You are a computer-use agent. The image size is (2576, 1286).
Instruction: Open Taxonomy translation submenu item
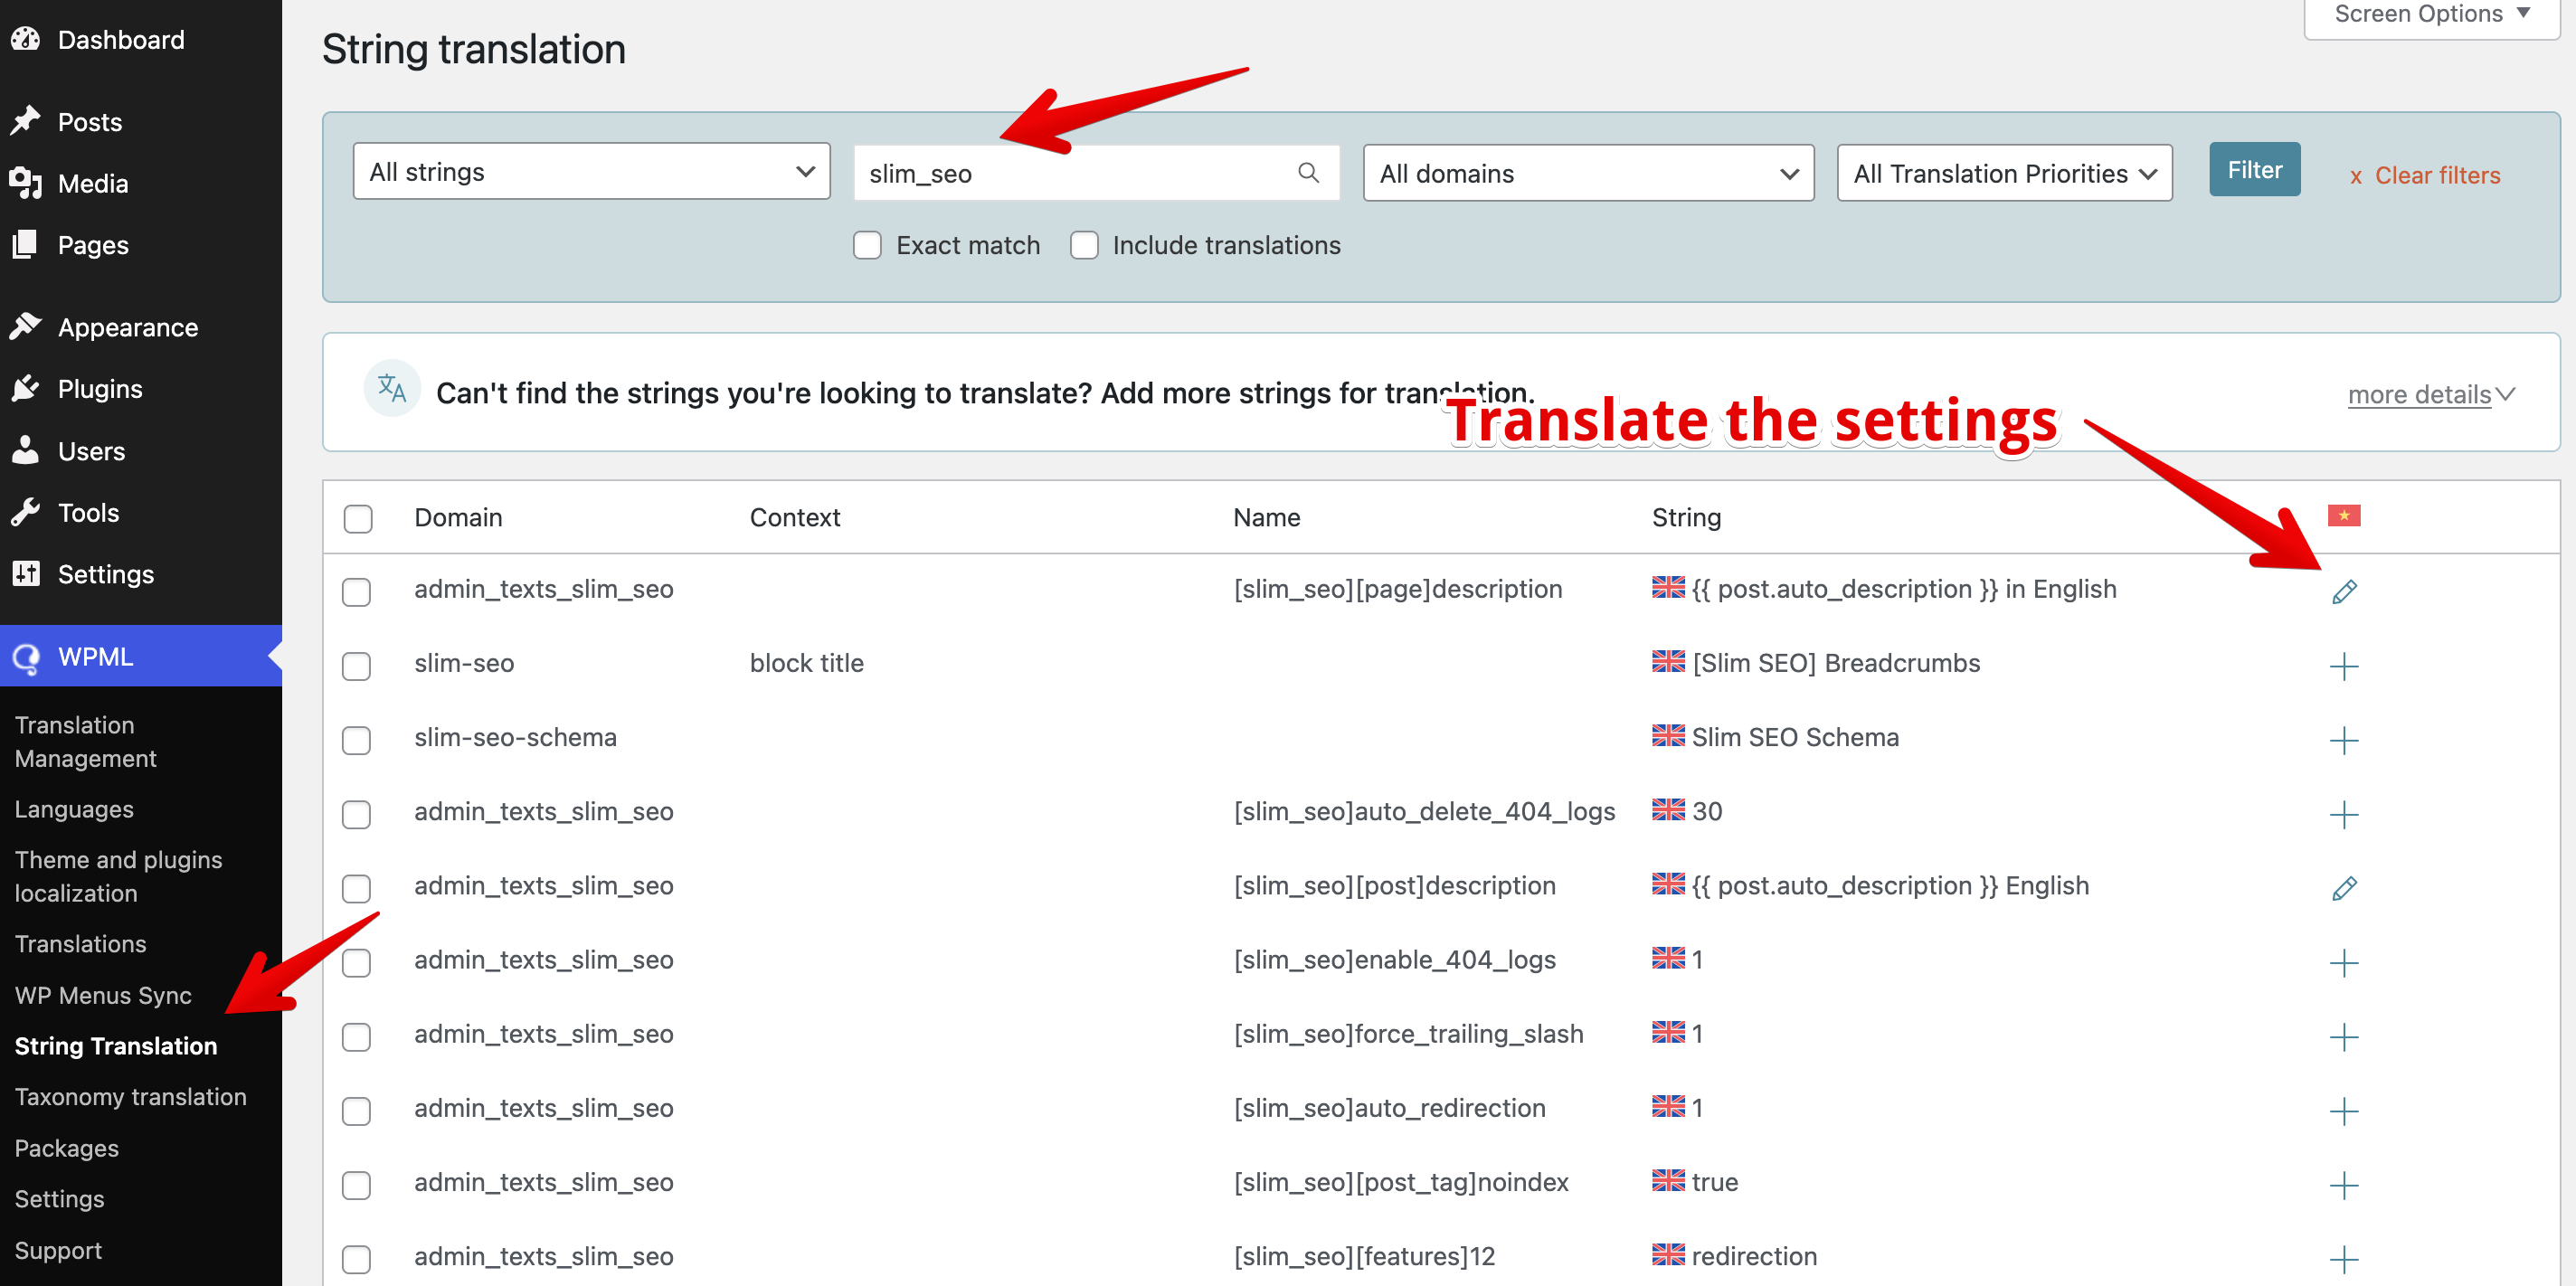pyautogui.click(x=130, y=1096)
